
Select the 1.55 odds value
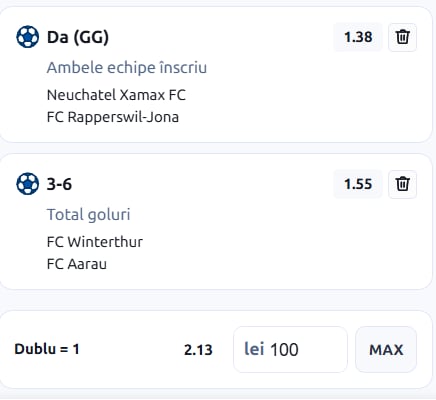[358, 184]
